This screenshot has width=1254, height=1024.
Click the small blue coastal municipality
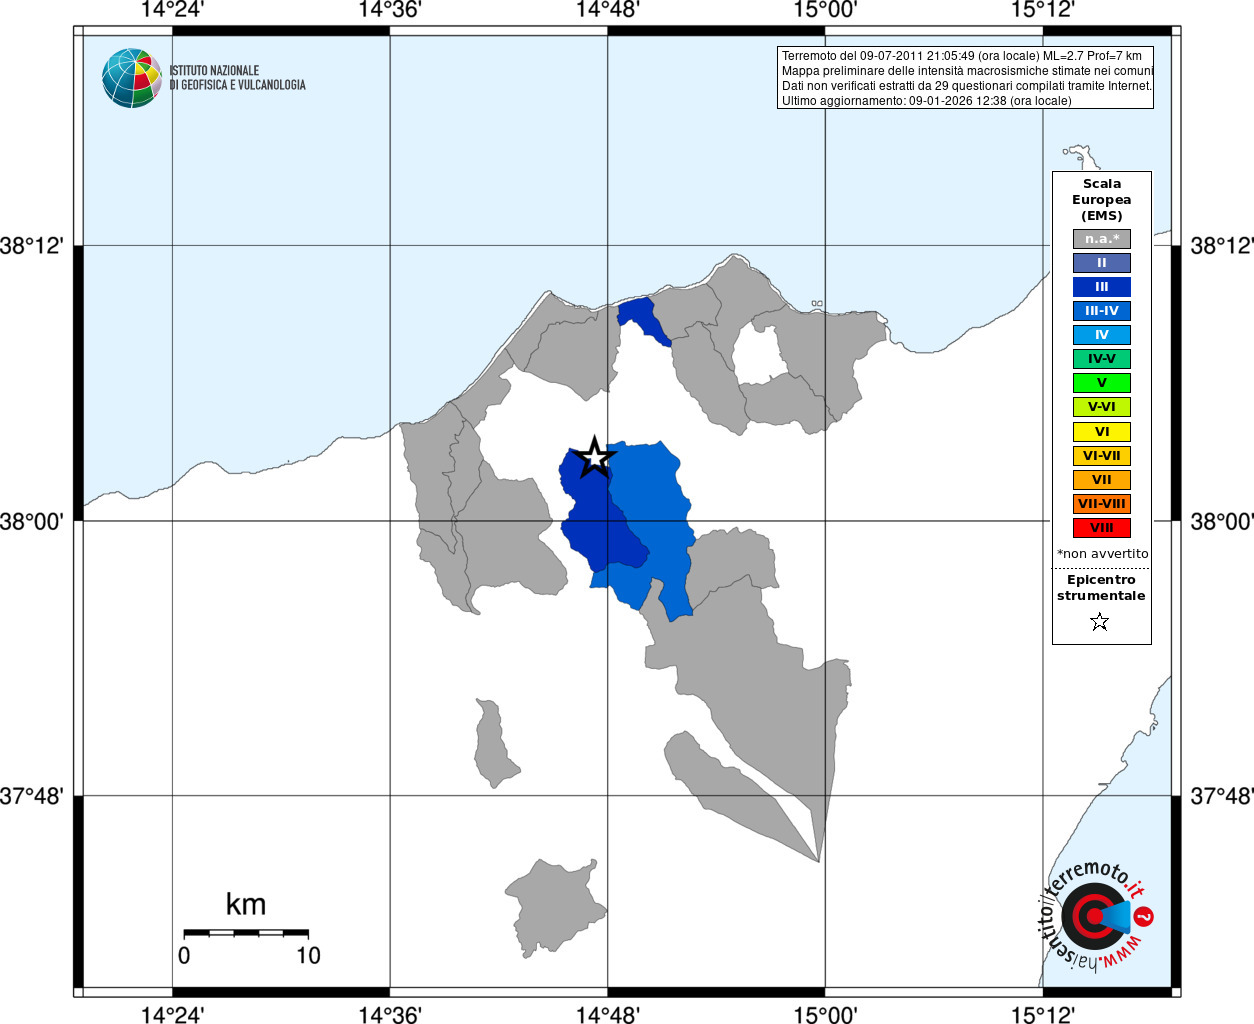(642, 318)
